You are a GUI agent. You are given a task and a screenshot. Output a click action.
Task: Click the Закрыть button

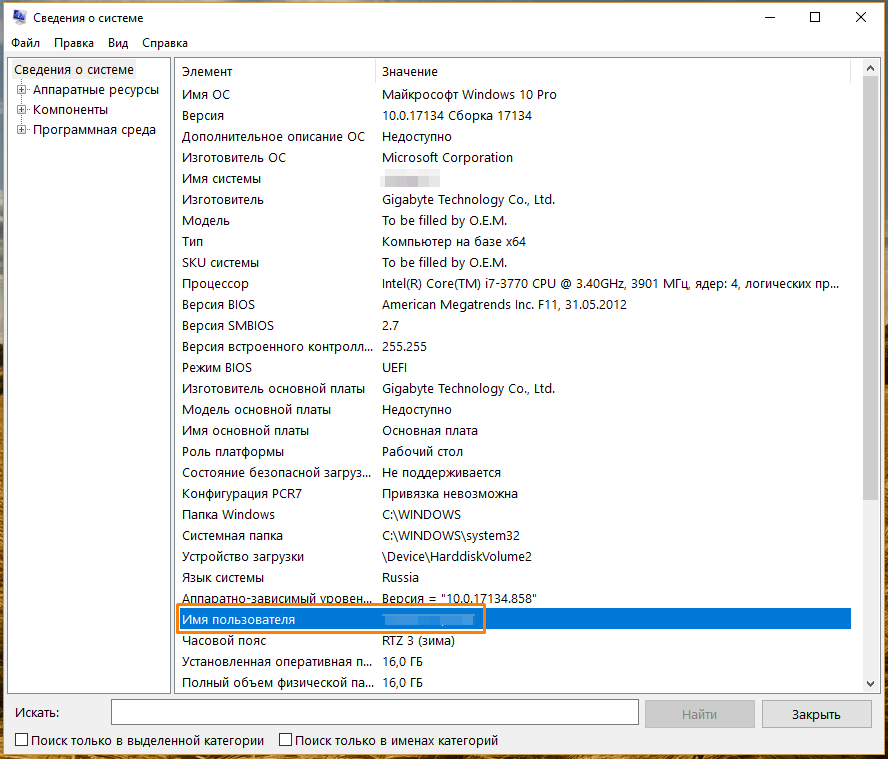pyautogui.click(x=816, y=714)
